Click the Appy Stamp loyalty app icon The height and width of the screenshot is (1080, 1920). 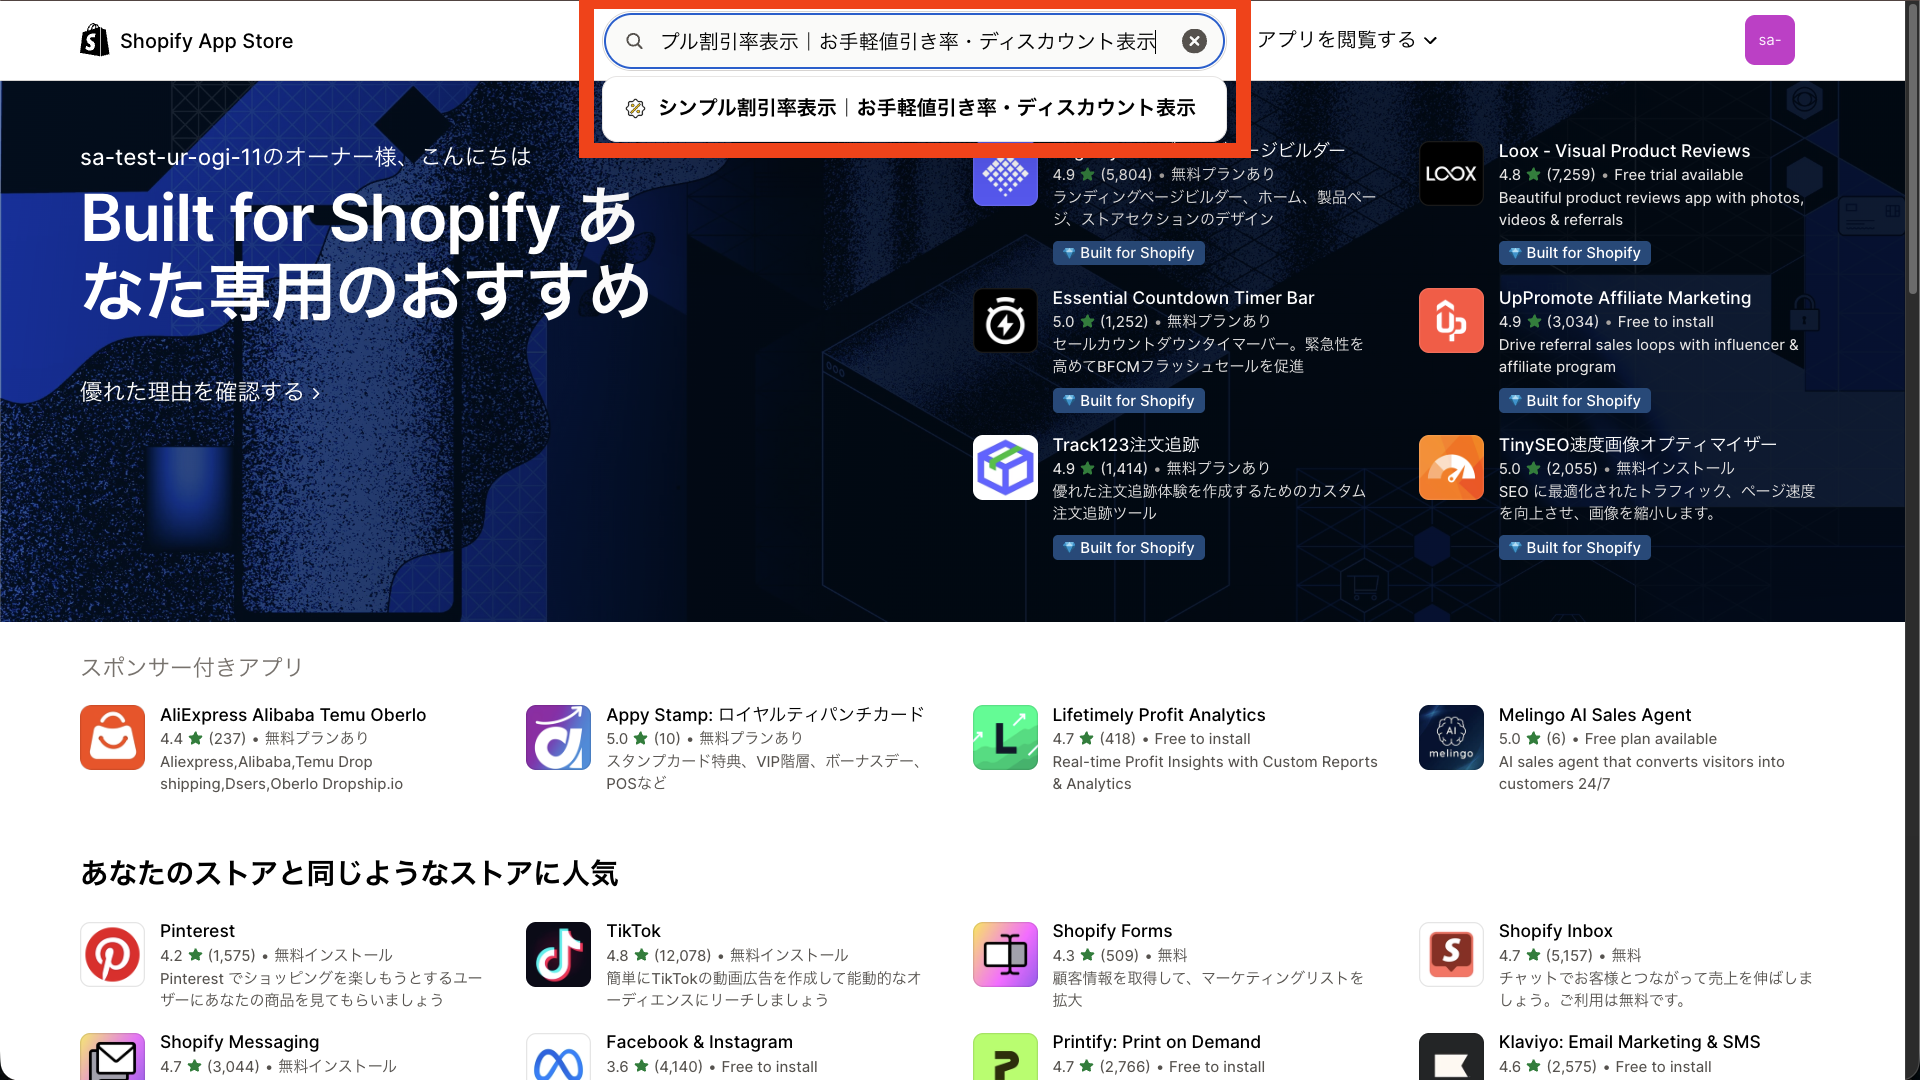pyautogui.click(x=558, y=737)
